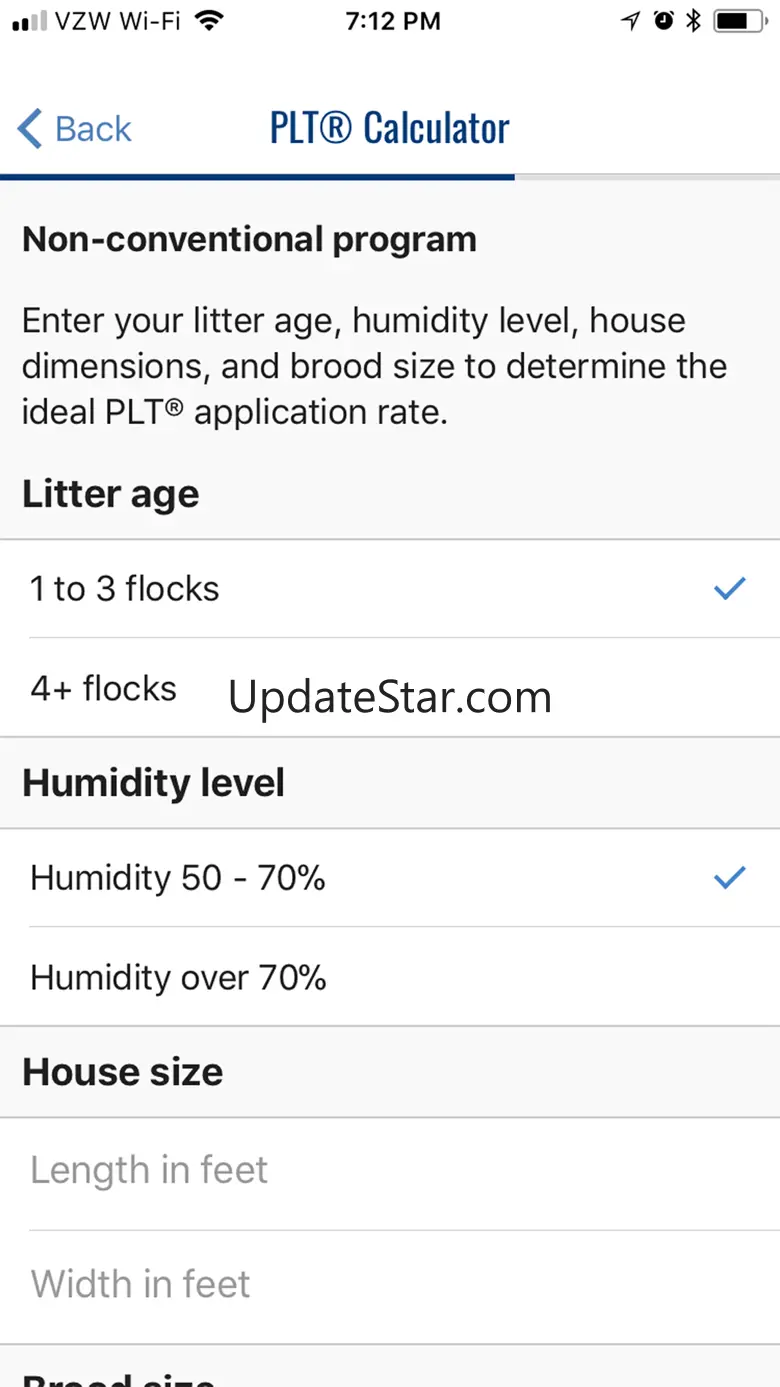Tap the 7:12 PM status bar clock
This screenshot has height=1387, width=780.
tap(393, 21)
